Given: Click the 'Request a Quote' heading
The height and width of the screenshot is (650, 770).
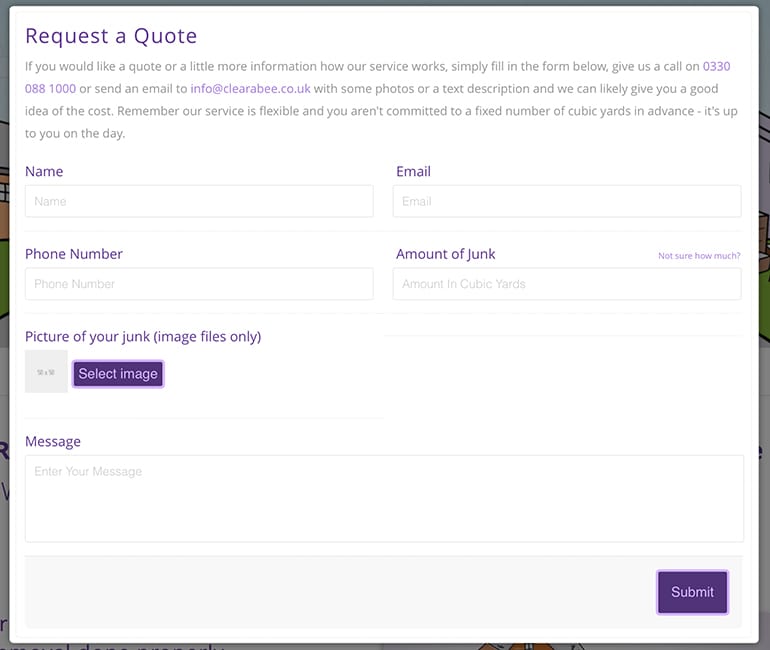Looking at the screenshot, I should click(x=111, y=36).
